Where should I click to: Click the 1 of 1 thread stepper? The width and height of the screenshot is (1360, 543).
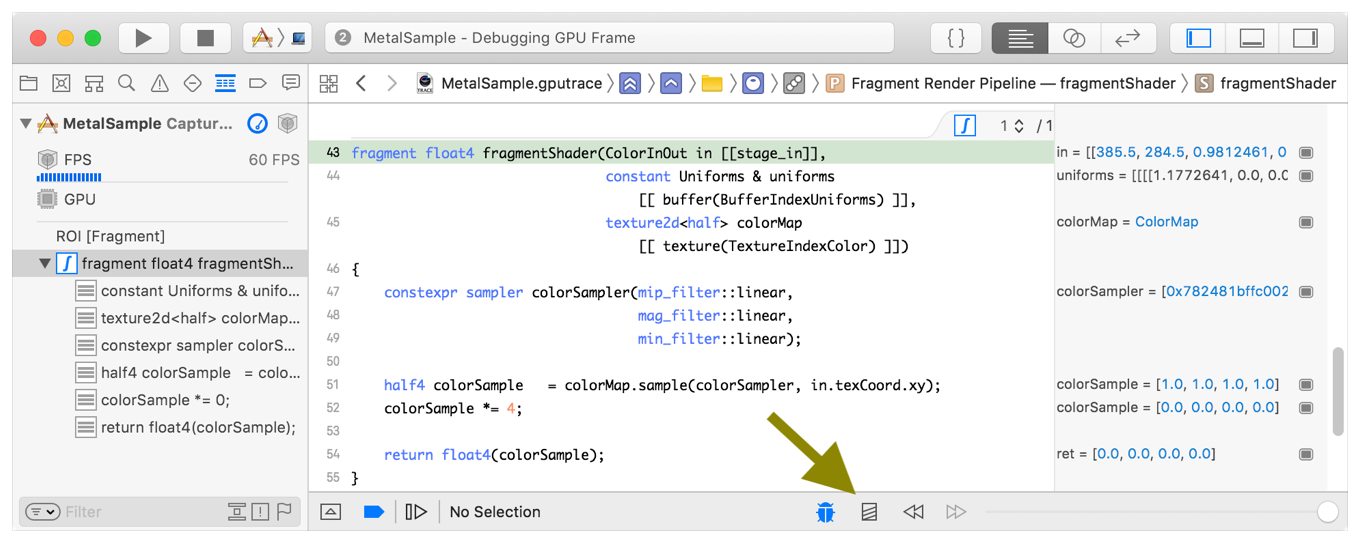click(x=1018, y=126)
